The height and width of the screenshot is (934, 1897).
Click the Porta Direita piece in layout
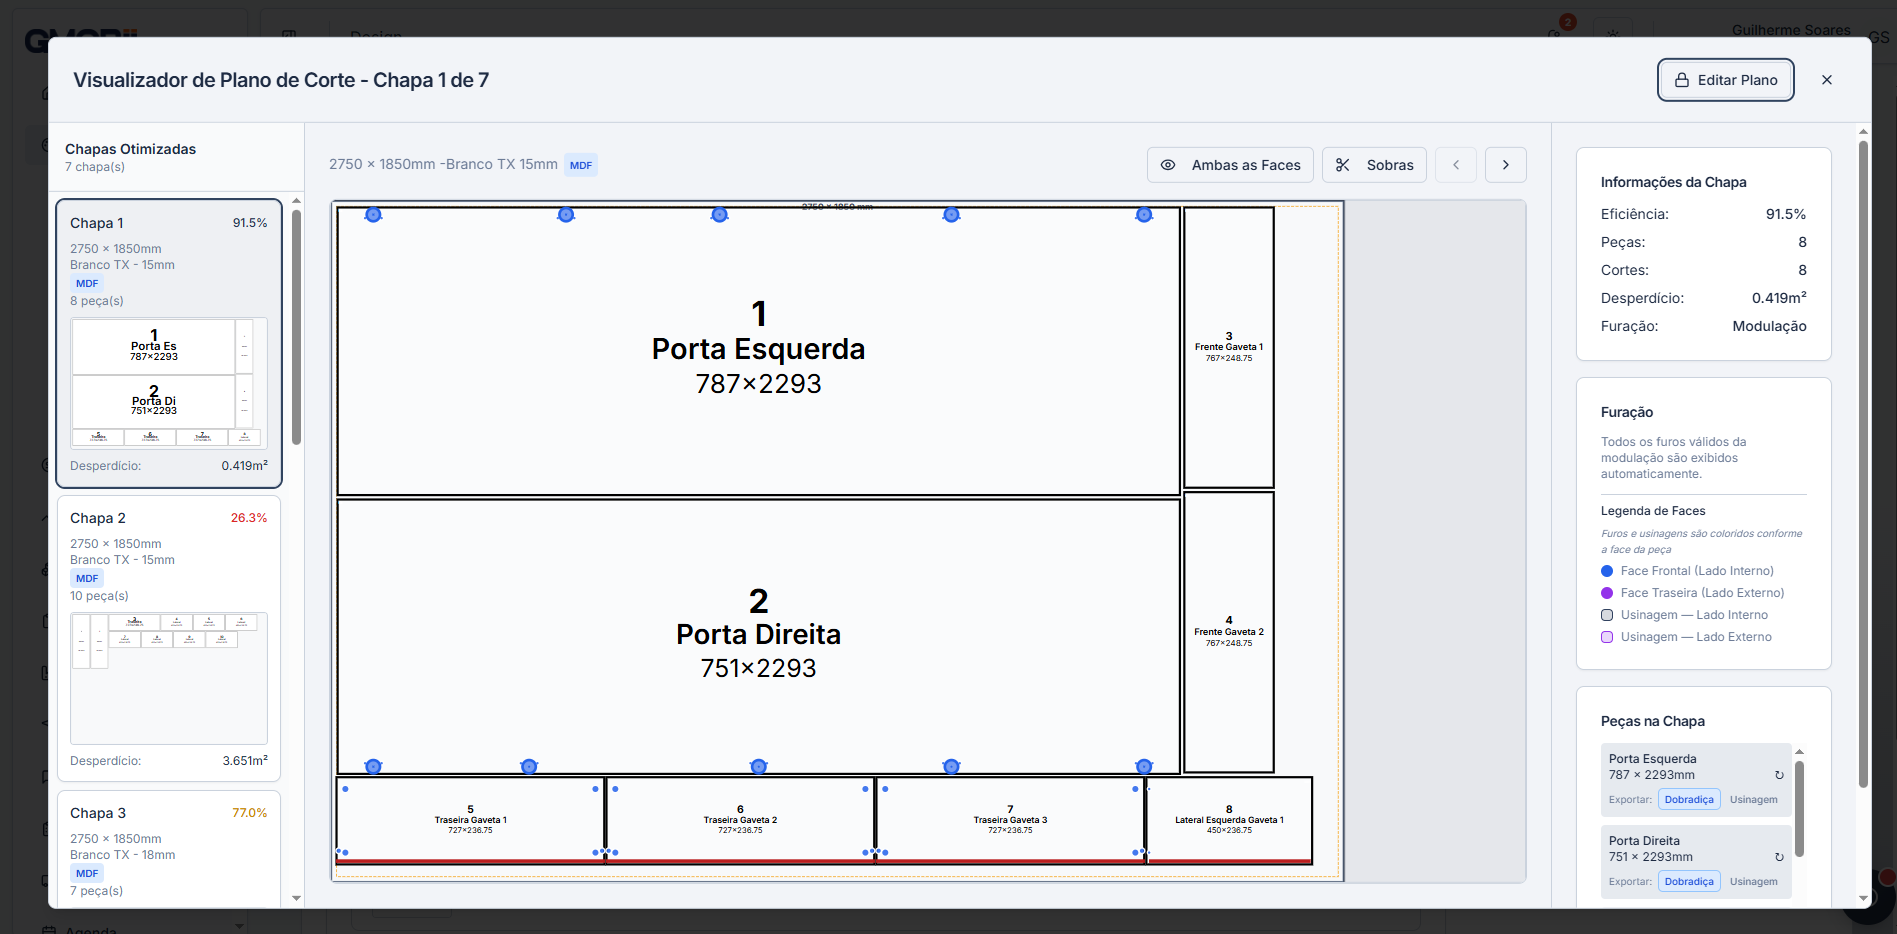tap(758, 636)
